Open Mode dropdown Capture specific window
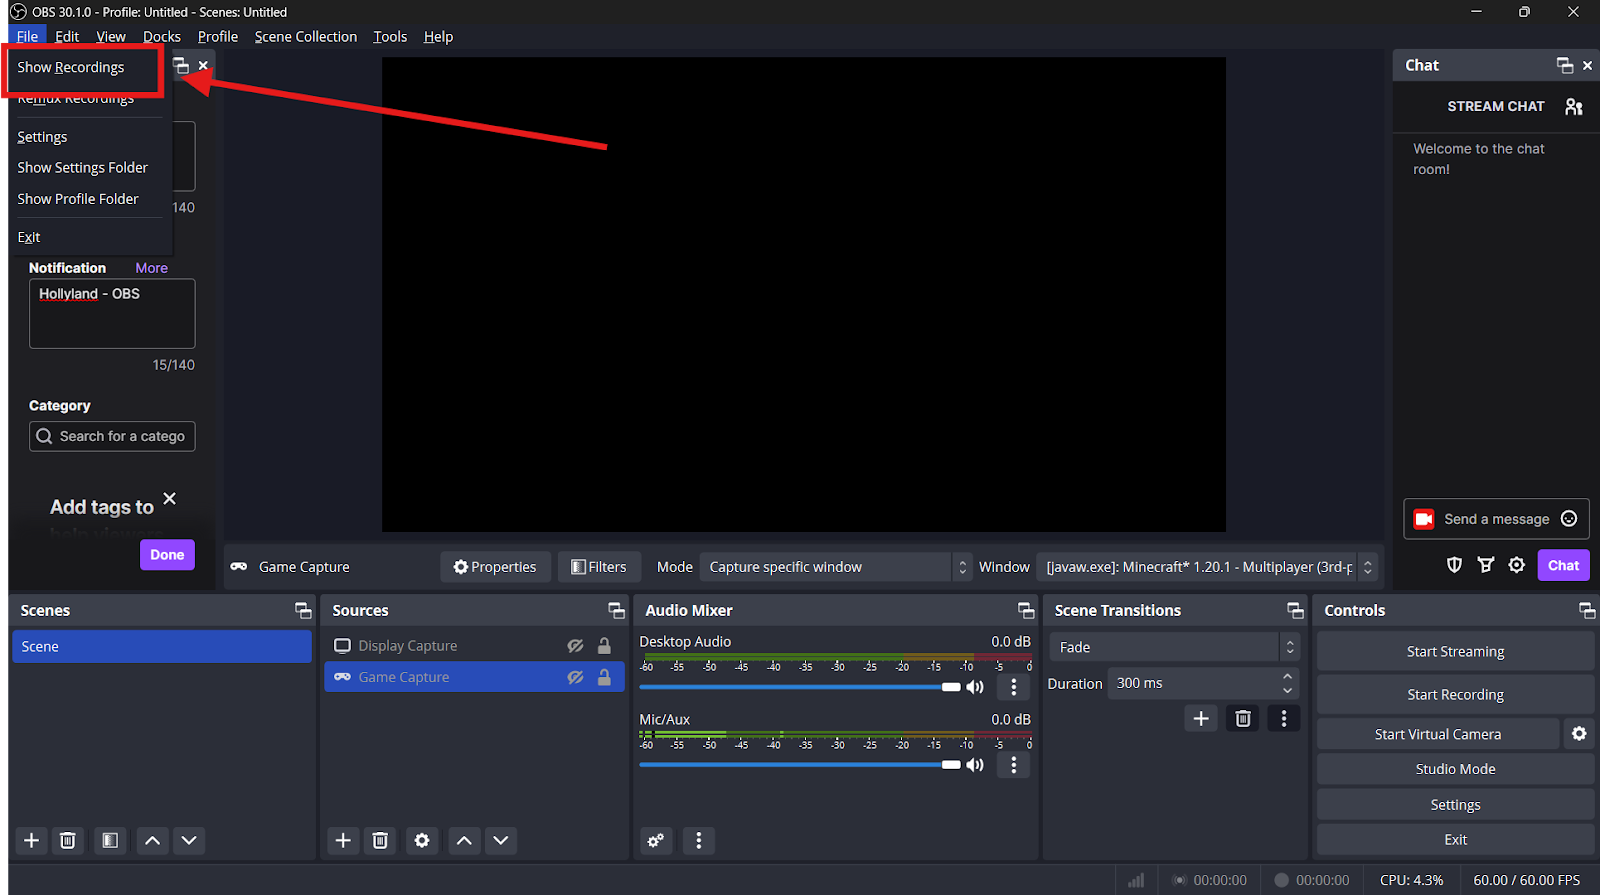The width and height of the screenshot is (1600, 895). tap(835, 567)
